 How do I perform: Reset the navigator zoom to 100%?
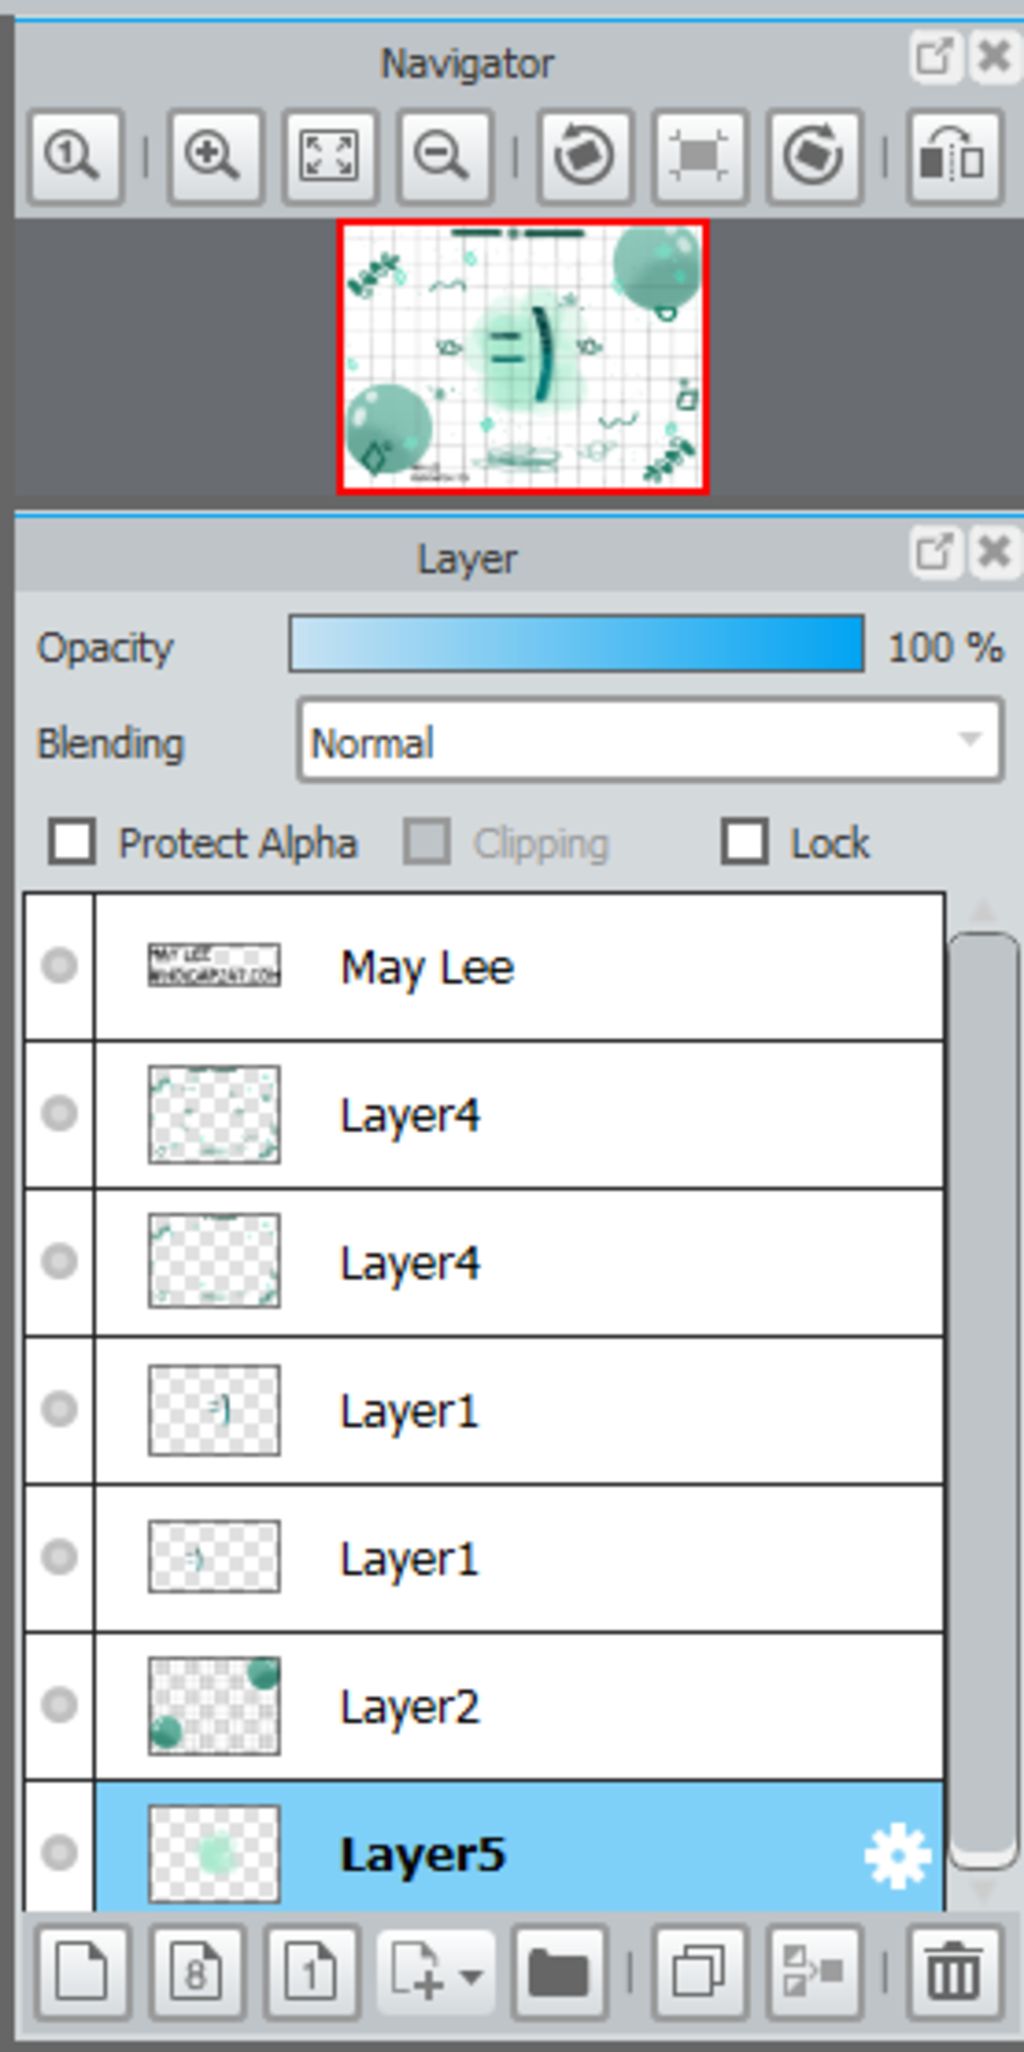coord(76,157)
